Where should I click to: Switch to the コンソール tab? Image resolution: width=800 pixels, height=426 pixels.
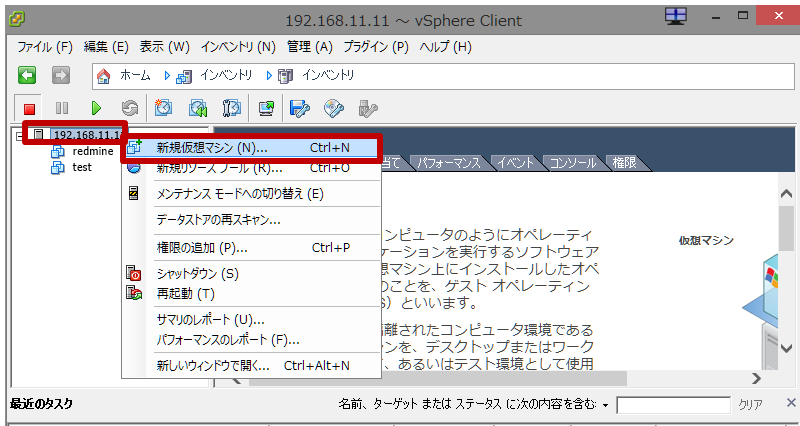(572, 163)
